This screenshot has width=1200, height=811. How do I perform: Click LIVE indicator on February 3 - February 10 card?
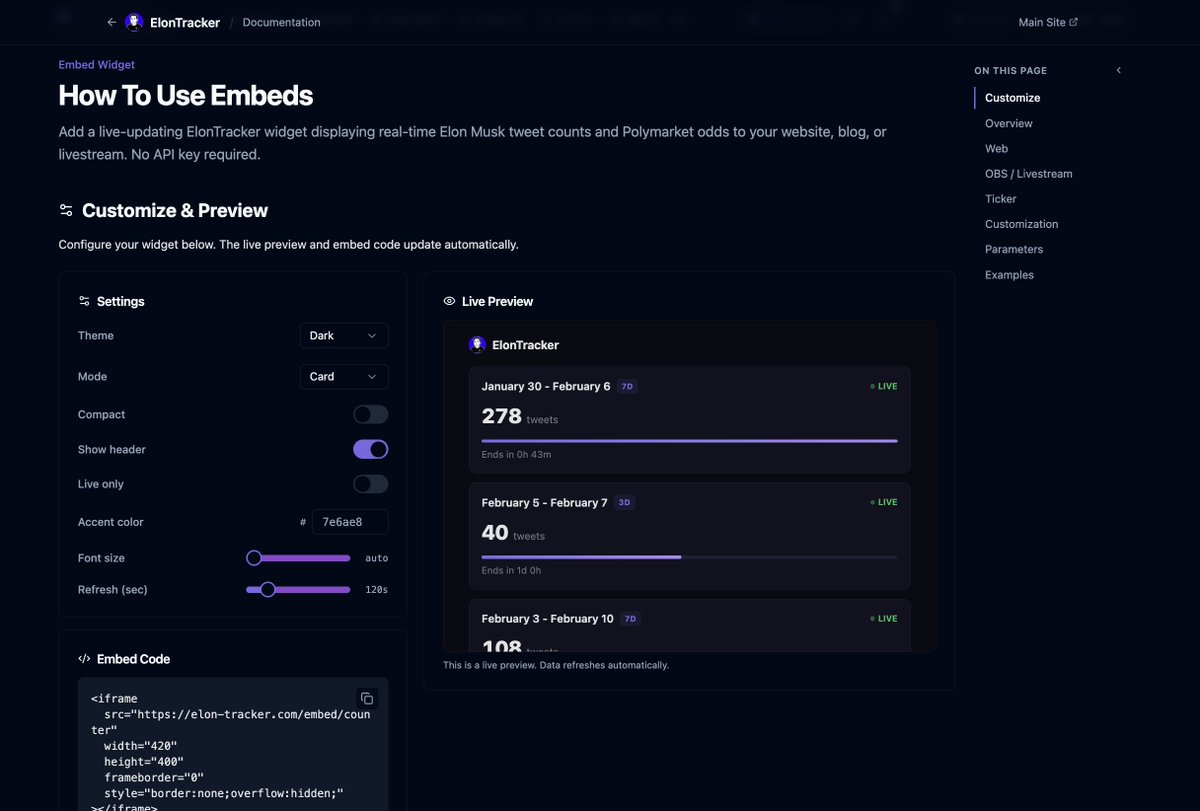884,619
